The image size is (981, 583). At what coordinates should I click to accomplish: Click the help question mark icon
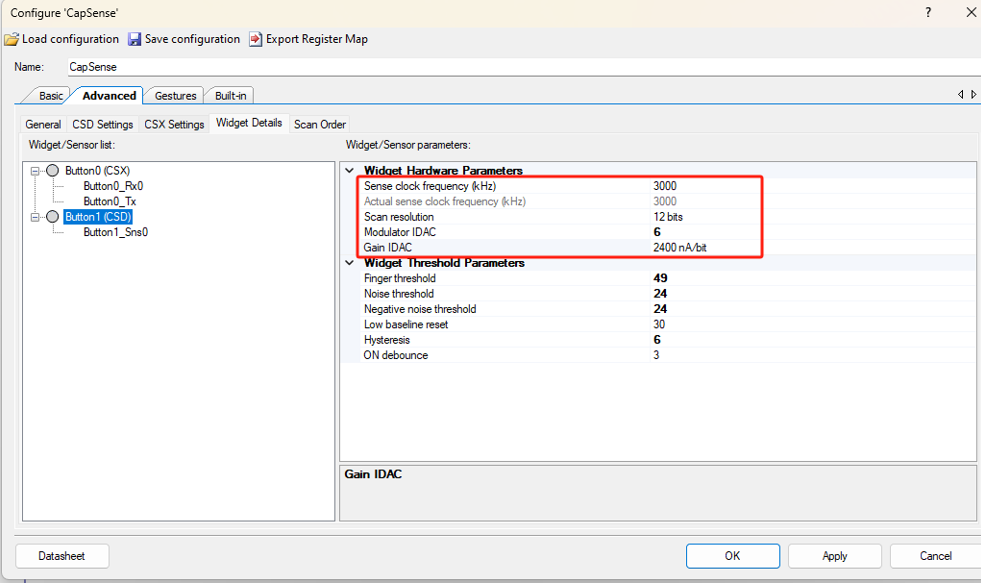click(x=928, y=13)
